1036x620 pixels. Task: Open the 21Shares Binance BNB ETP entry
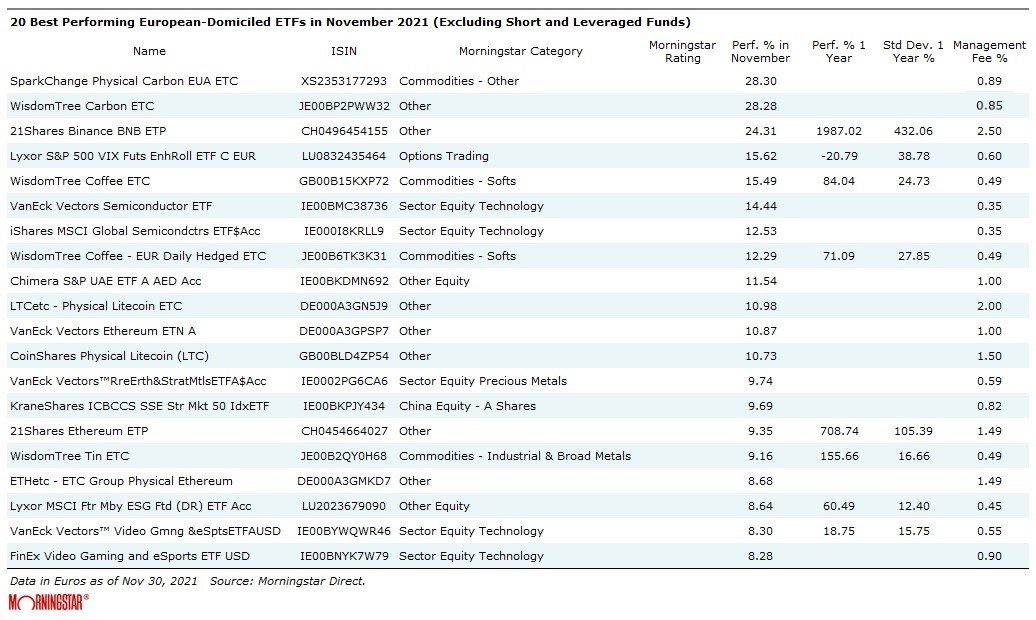[87, 131]
